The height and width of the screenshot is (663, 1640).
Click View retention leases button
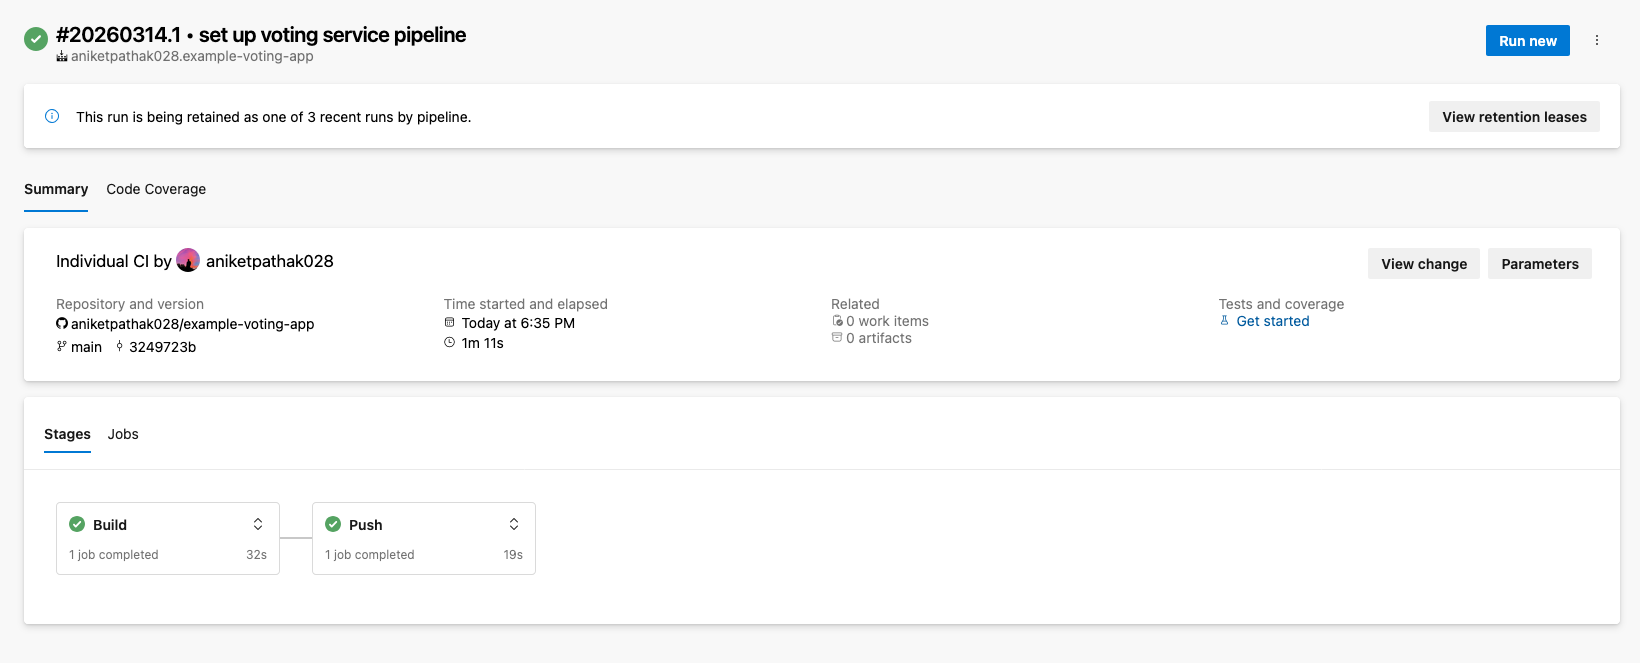1514,117
